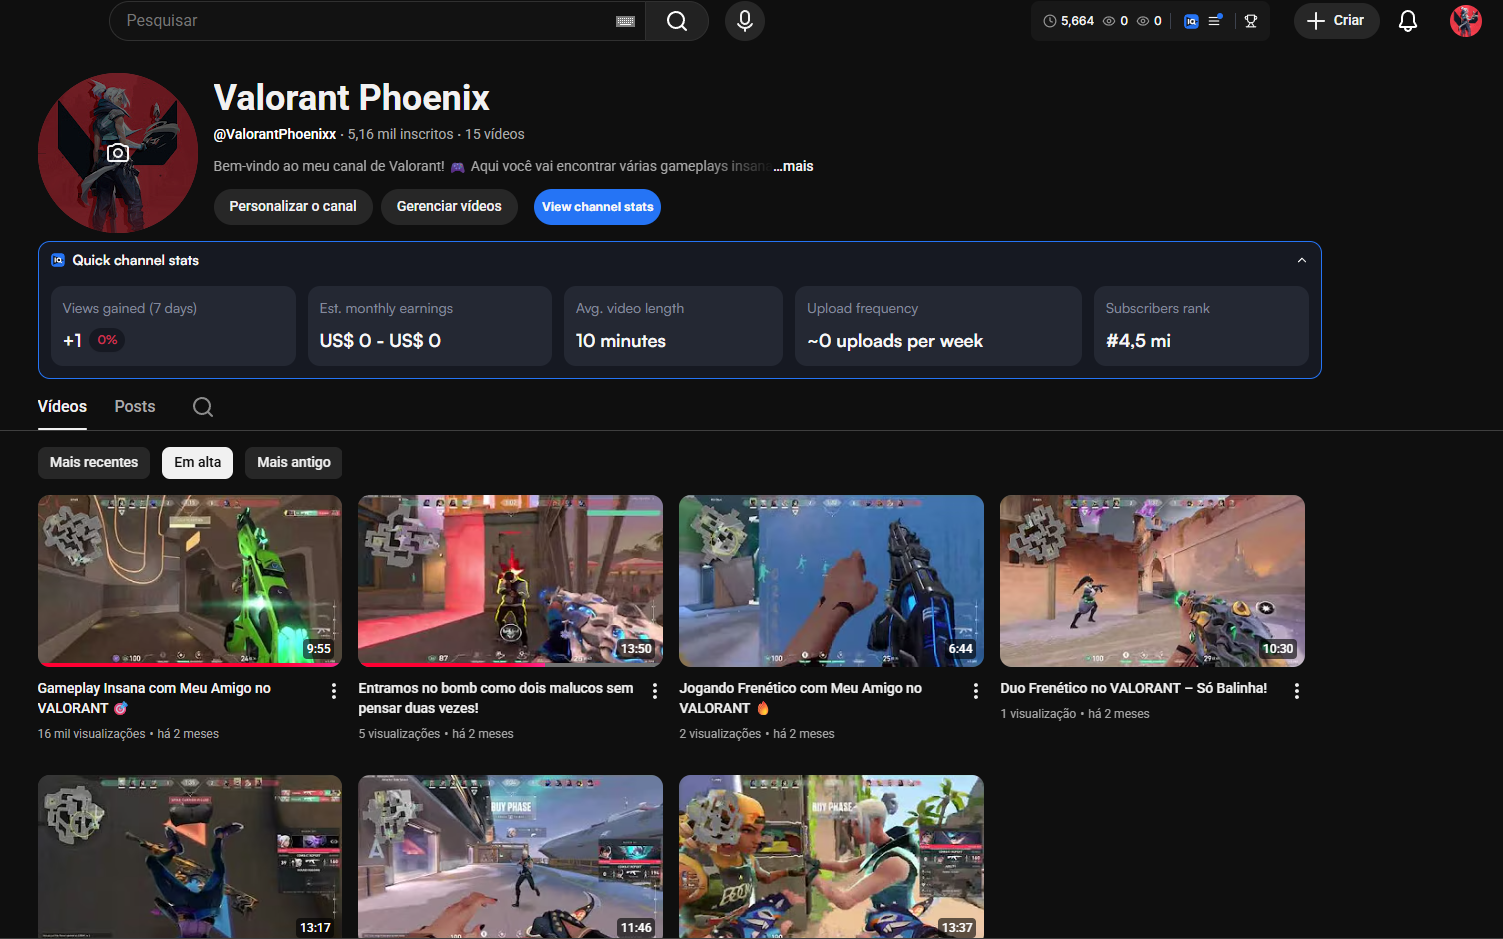Click the '16 mil visualizações' text

click(x=92, y=734)
